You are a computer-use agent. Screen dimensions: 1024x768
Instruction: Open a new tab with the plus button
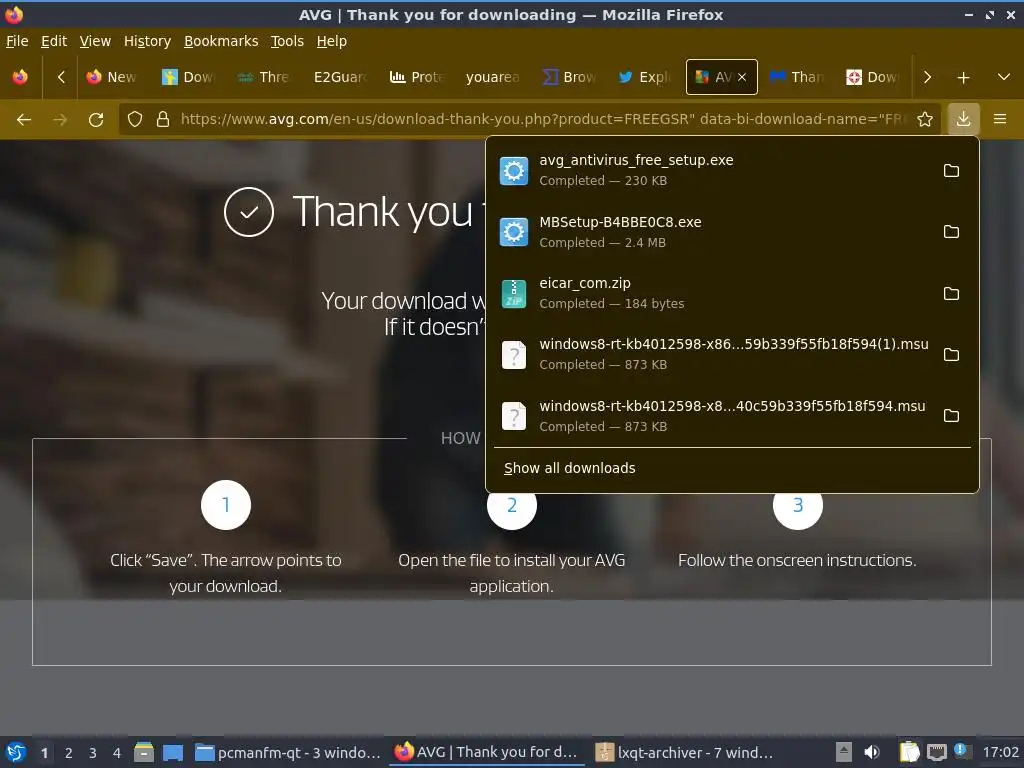[963, 78]
